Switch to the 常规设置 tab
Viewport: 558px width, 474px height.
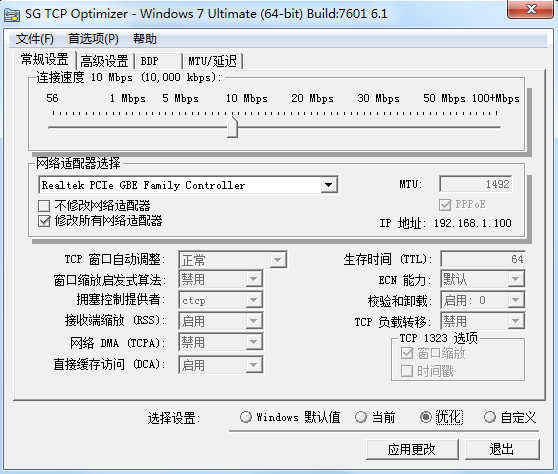[x=44, y=59]
